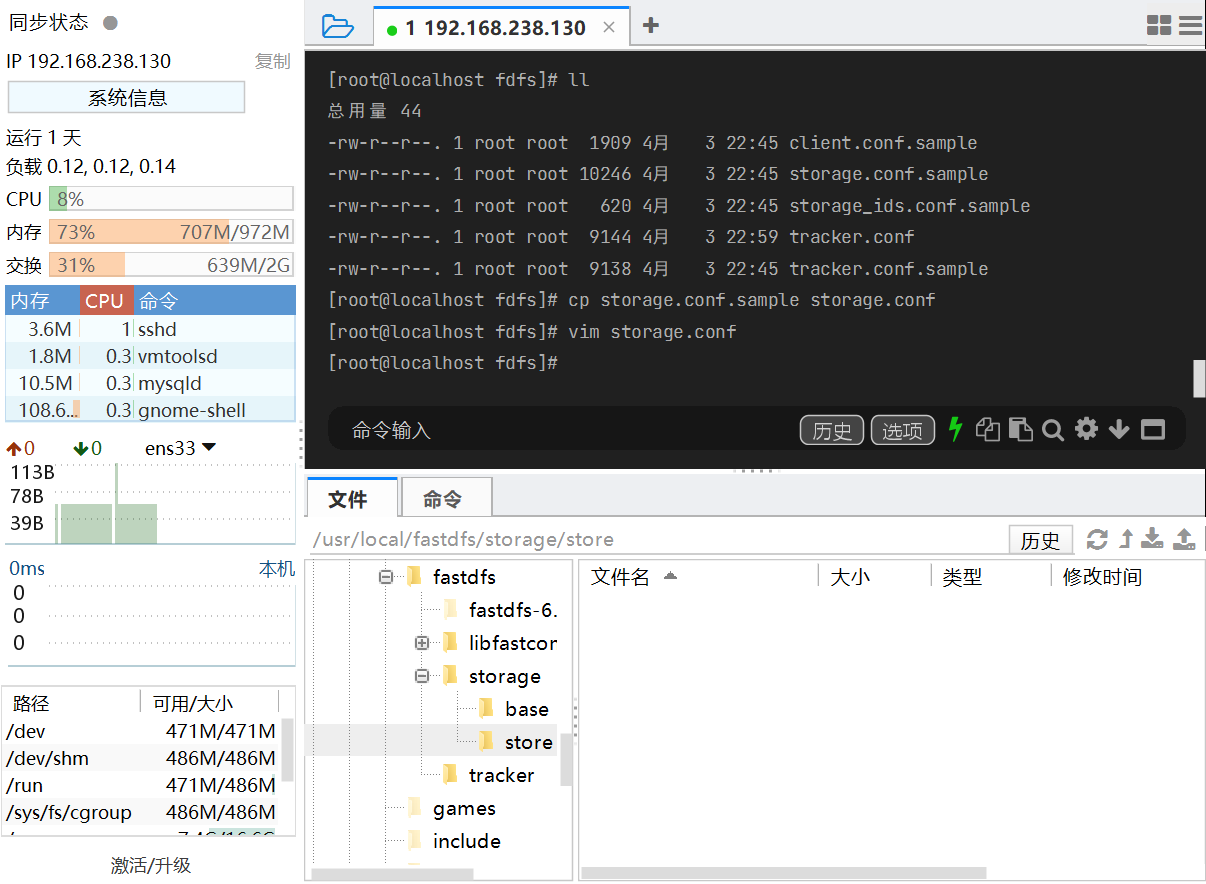The width and height of the screenshot is (1206, 884).
Task: Click the 系统信息 button
Action: point(127,97)
